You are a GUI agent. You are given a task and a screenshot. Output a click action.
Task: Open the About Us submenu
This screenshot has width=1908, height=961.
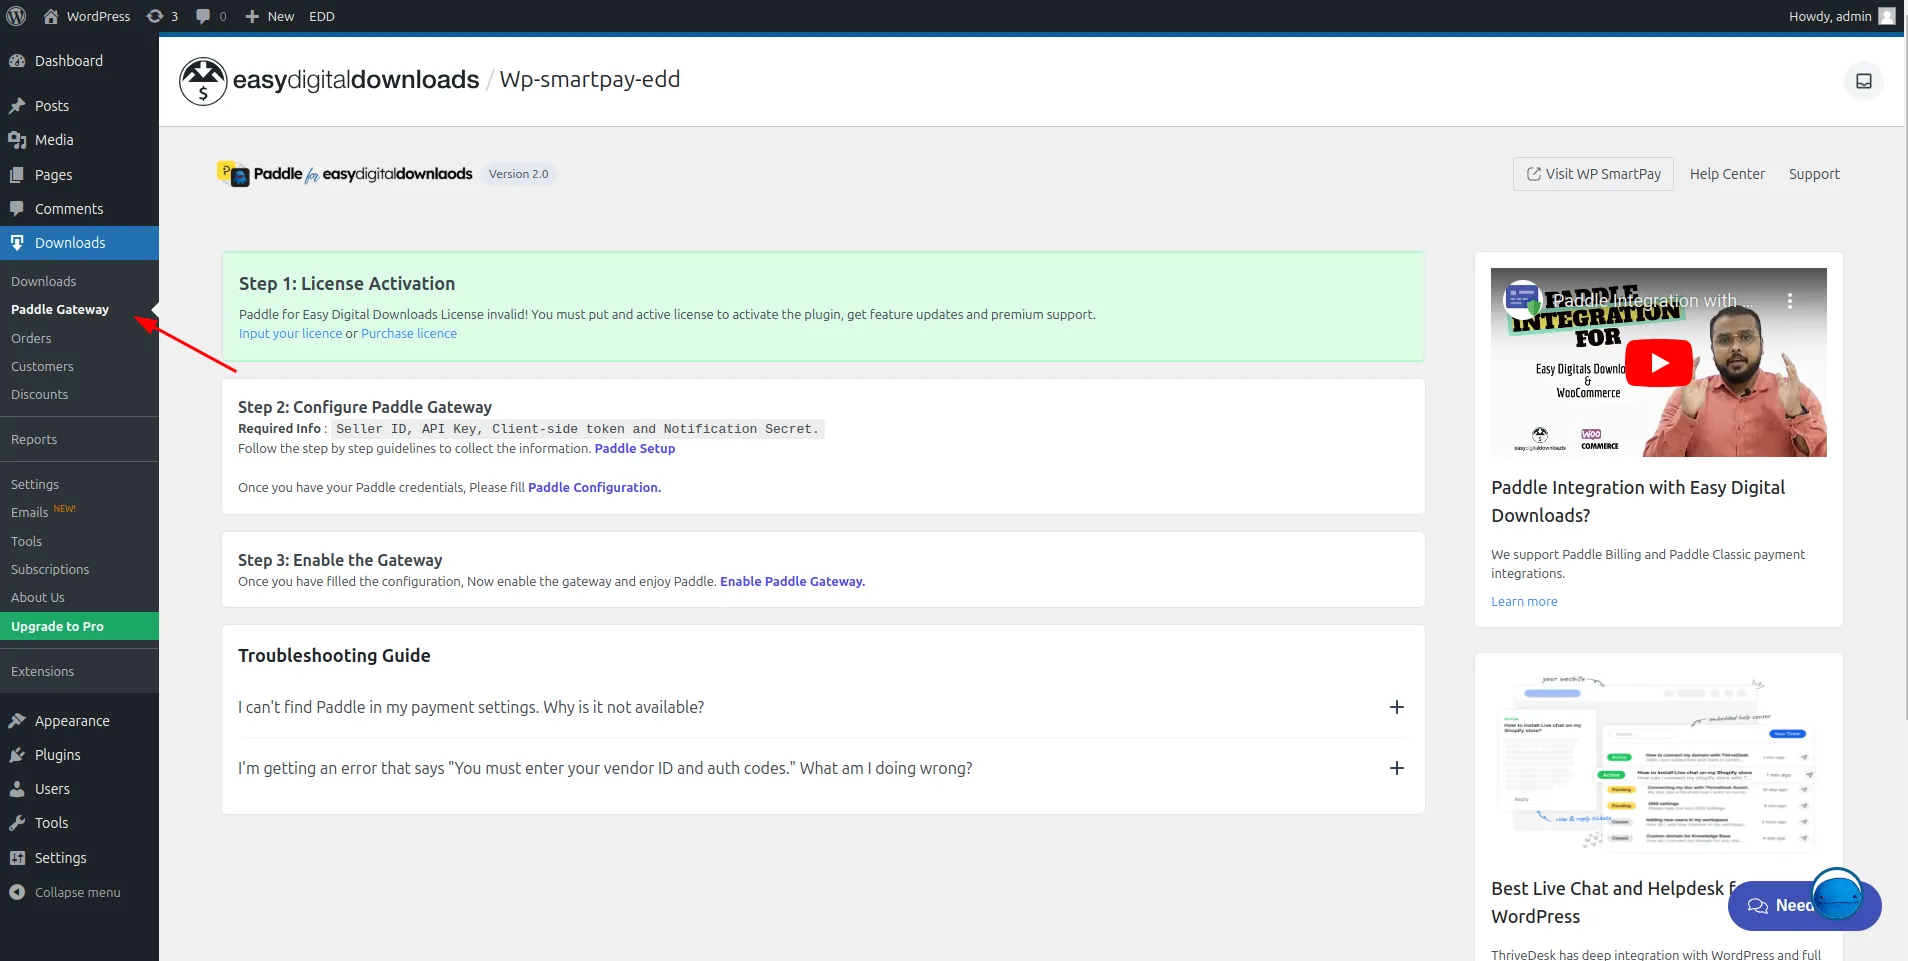tap(38, 598)
